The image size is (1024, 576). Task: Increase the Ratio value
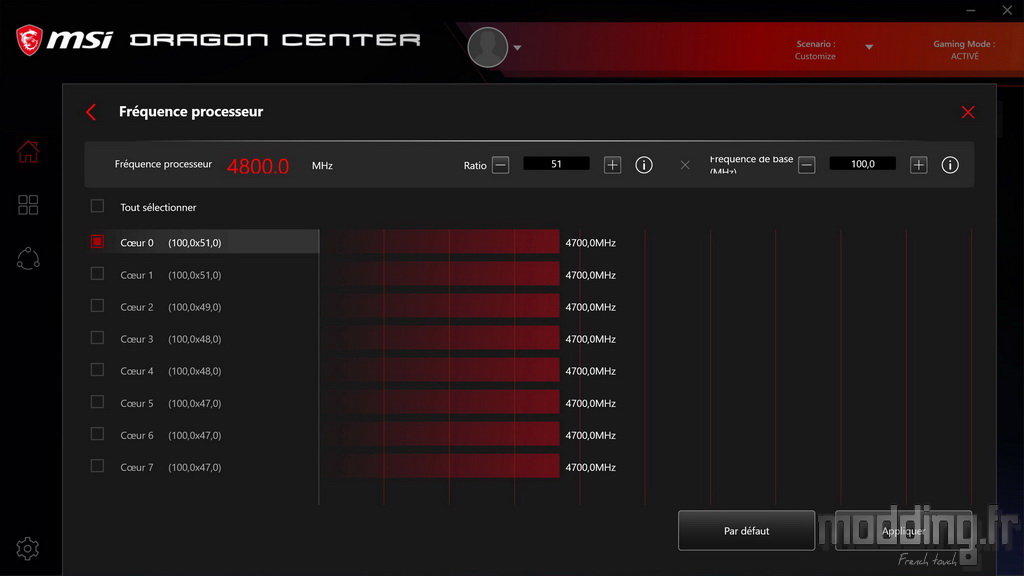point(613,165)
